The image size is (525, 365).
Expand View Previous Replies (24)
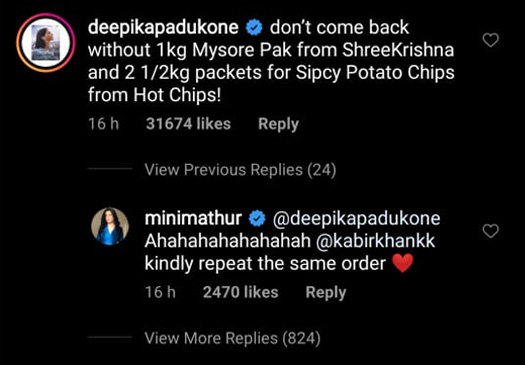[x=240, y=170]
